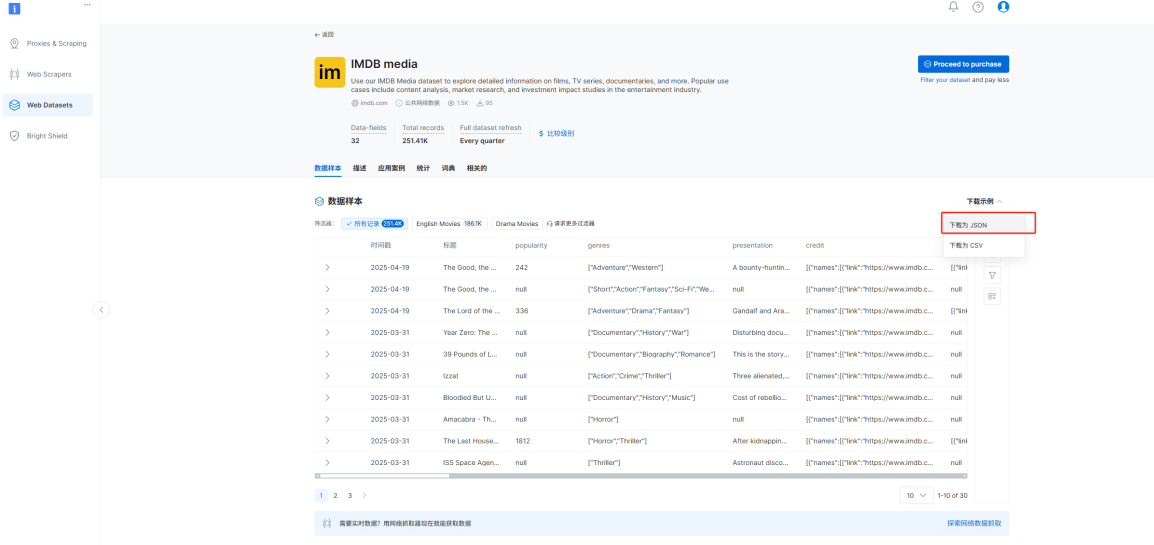Image resolution: width=1154 pixels, height=545 pixels.
Task: Select the English Movies filter chip
Action: click(449, 223)
